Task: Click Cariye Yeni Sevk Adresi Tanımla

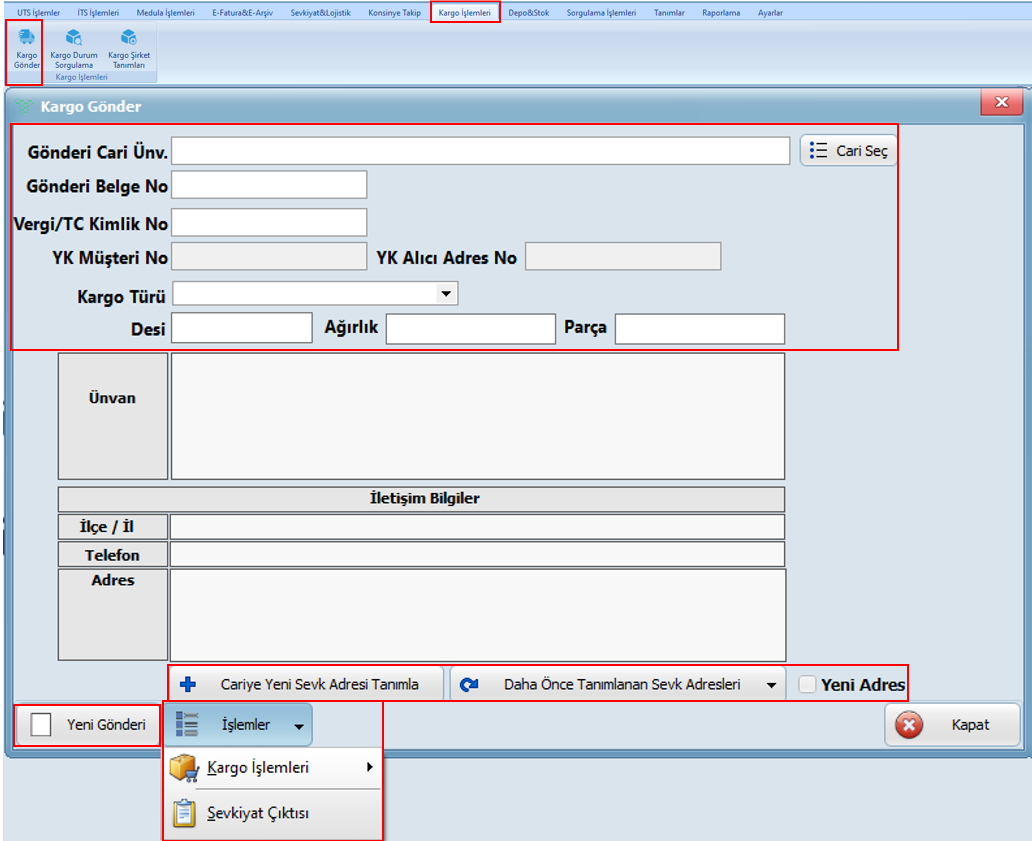Action: tap(306, 685)
